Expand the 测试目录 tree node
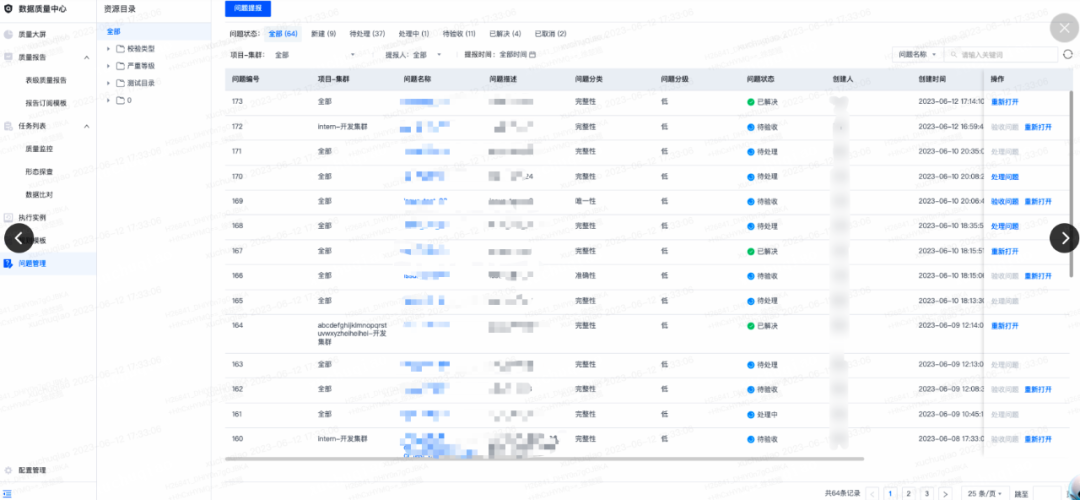Image resolution: width=1080 pixels, height=500 pixels. point(108,82)
